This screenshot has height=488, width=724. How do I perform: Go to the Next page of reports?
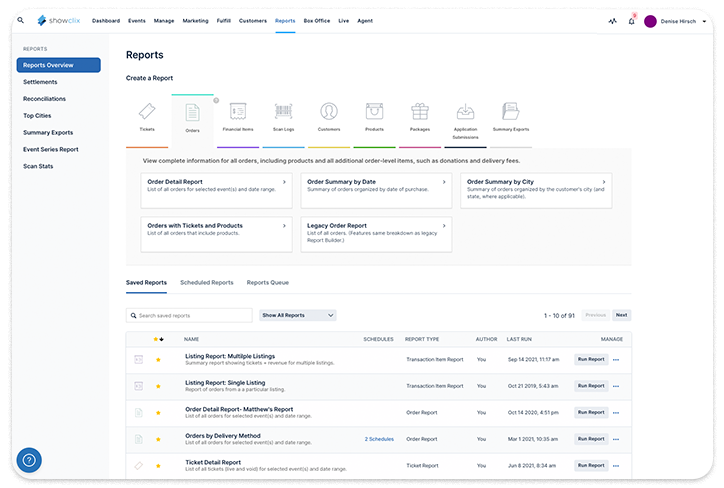(x=621, y=315)
